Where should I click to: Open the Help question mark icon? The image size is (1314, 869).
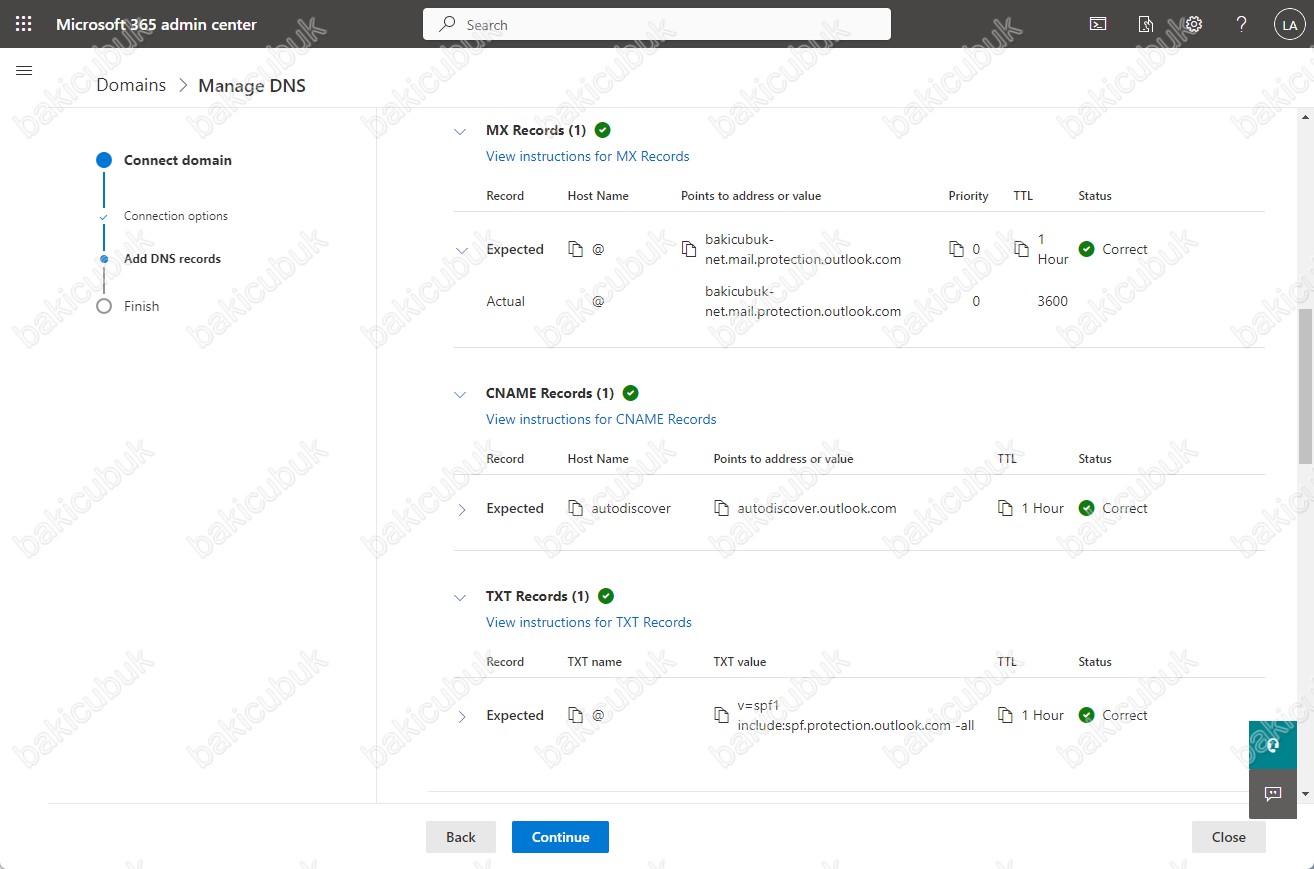coord(1241,24)
